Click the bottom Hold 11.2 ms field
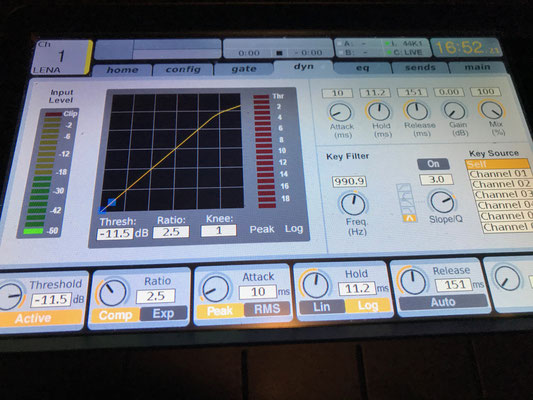533x400 pixels. point(357,289)
